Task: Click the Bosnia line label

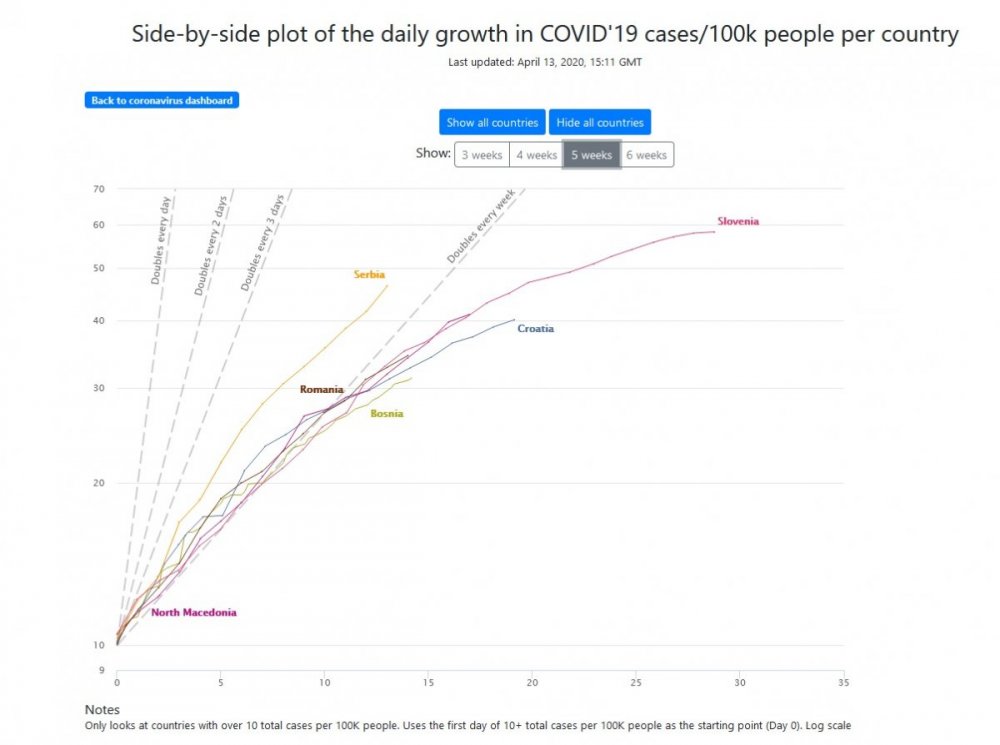Action: pos(386,413)
